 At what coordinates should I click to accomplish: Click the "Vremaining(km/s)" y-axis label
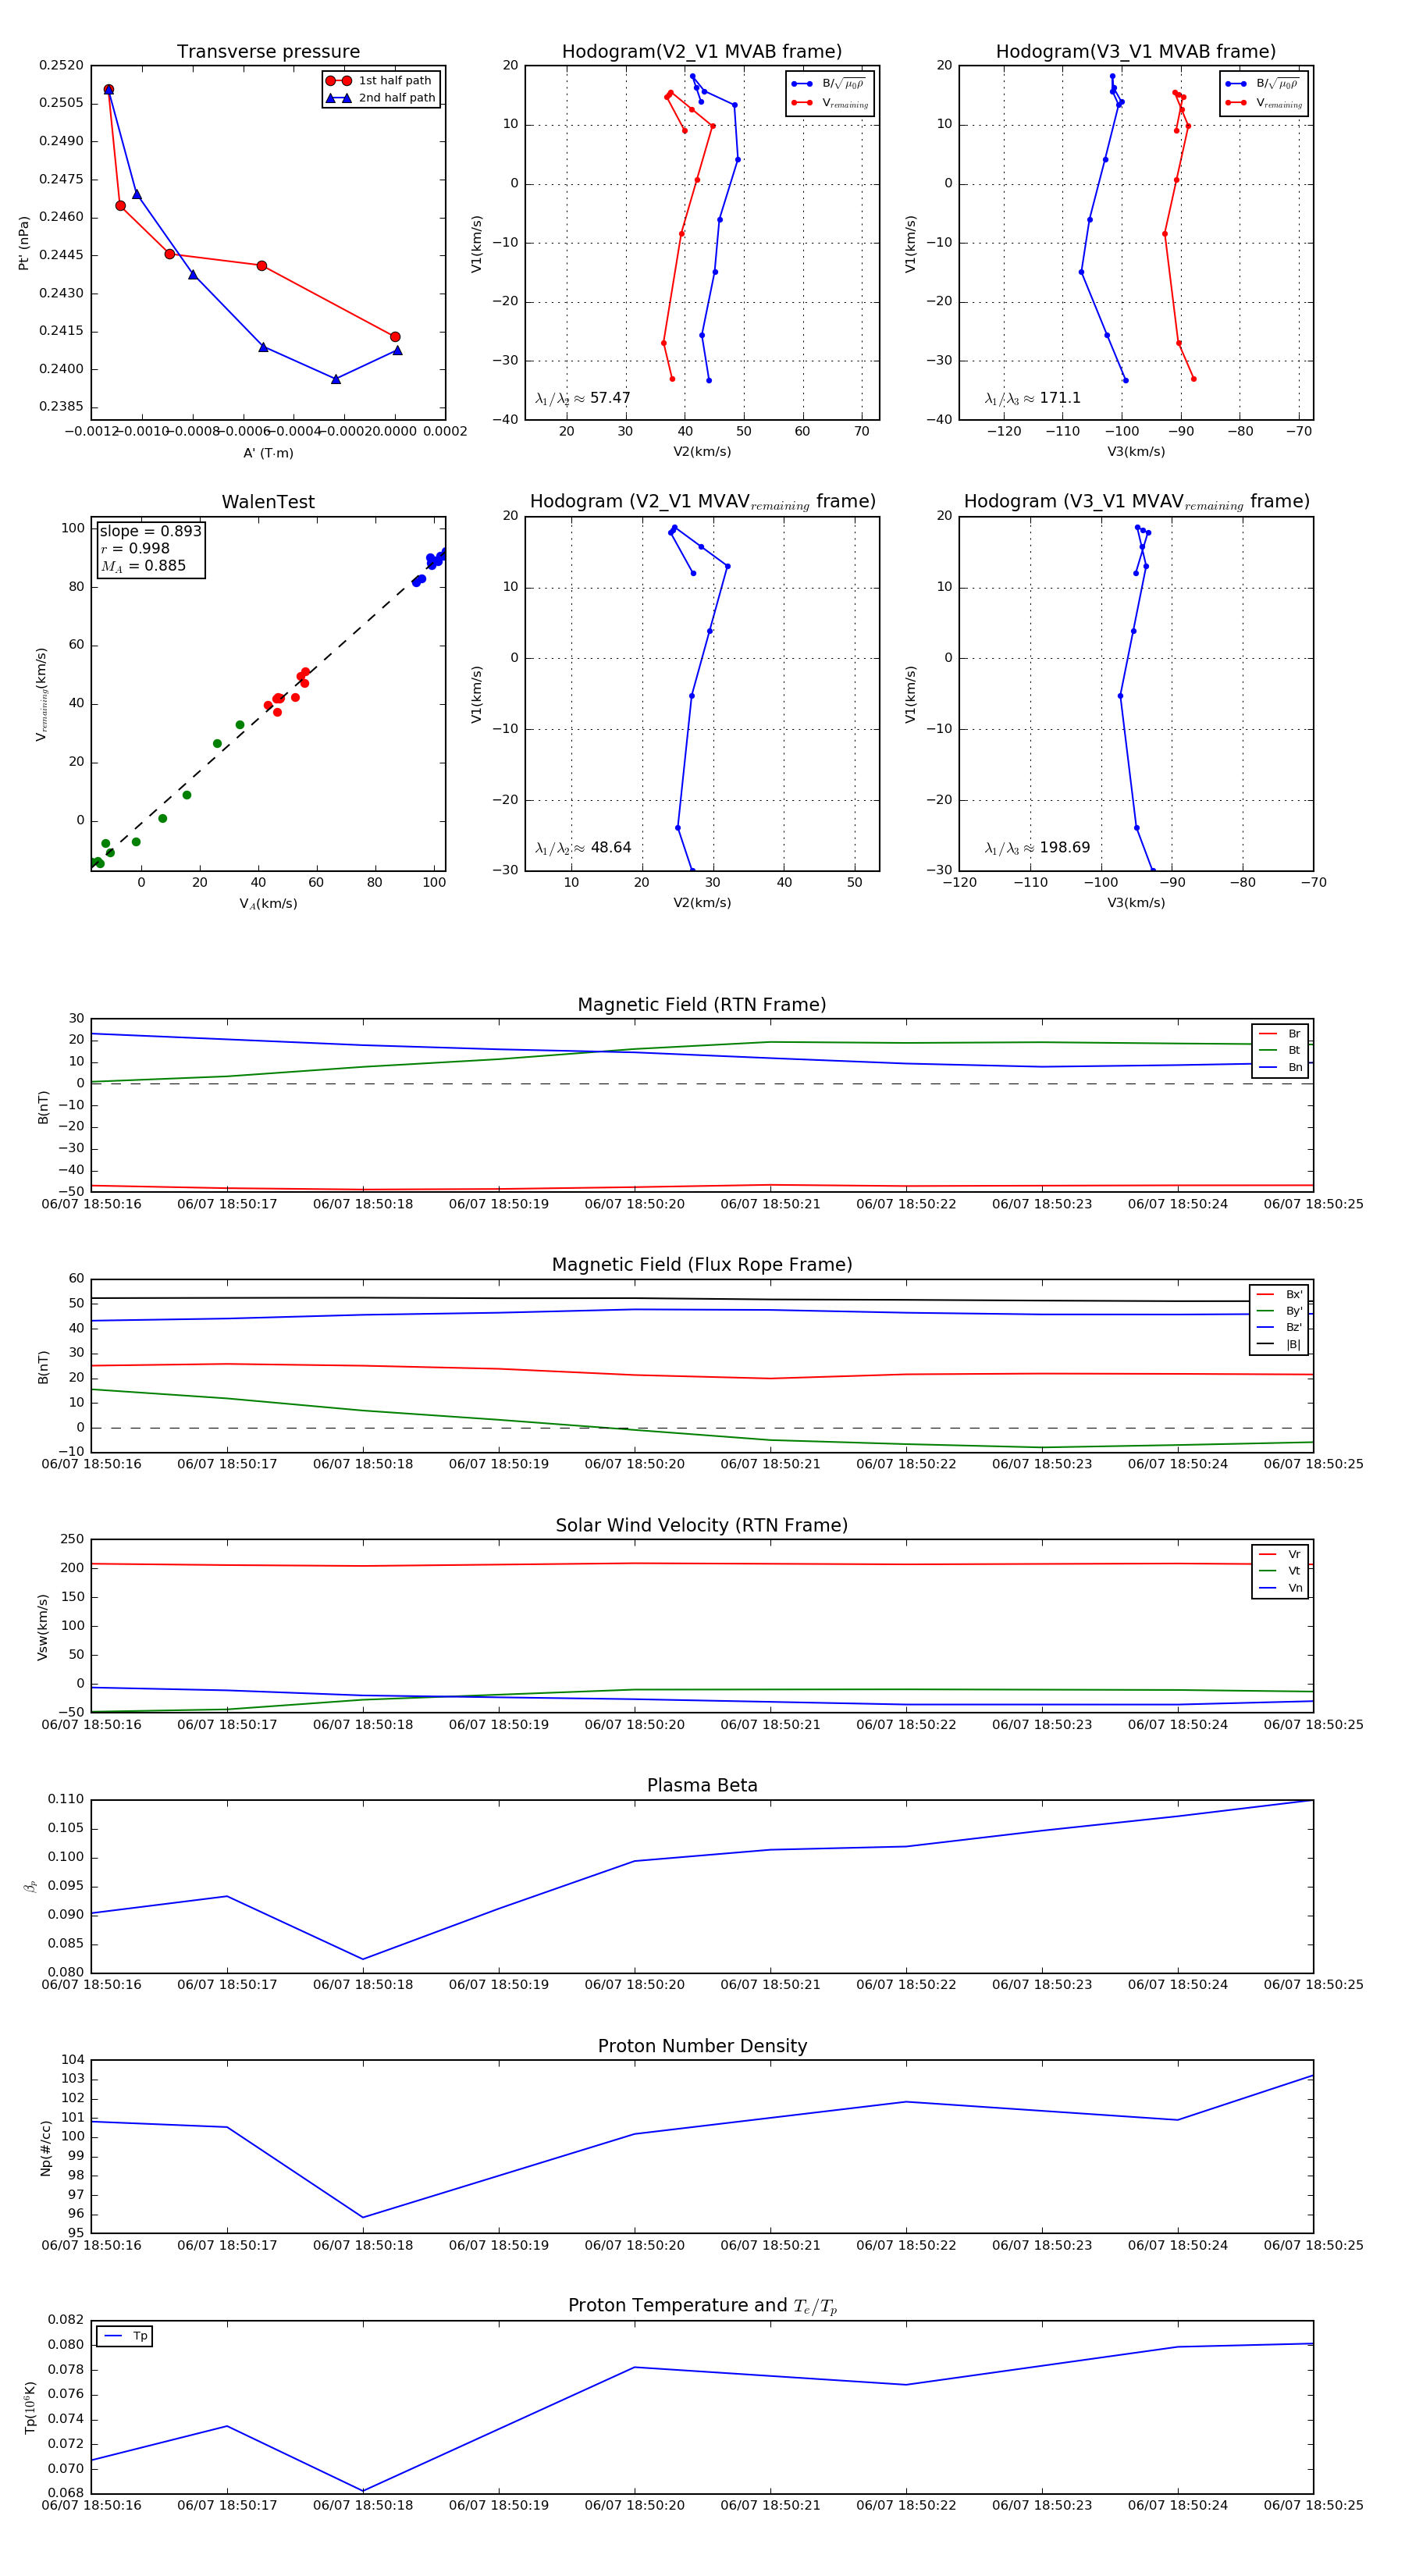tap(42, 694)
